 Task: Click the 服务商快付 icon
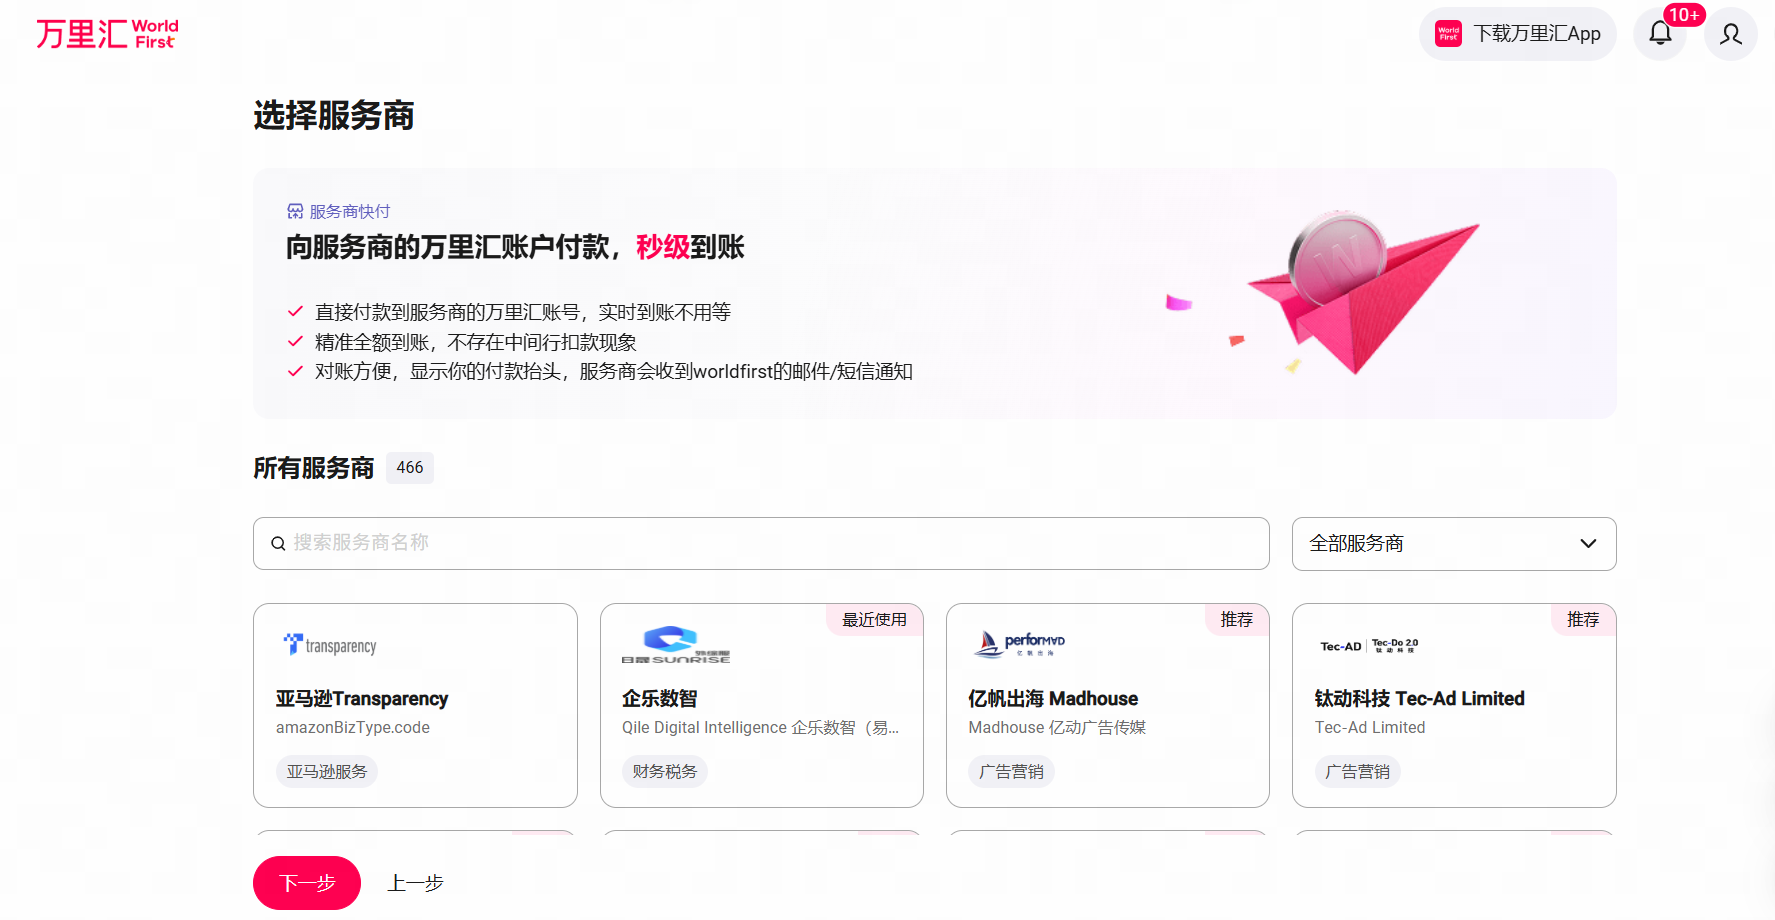click(295, 211)
